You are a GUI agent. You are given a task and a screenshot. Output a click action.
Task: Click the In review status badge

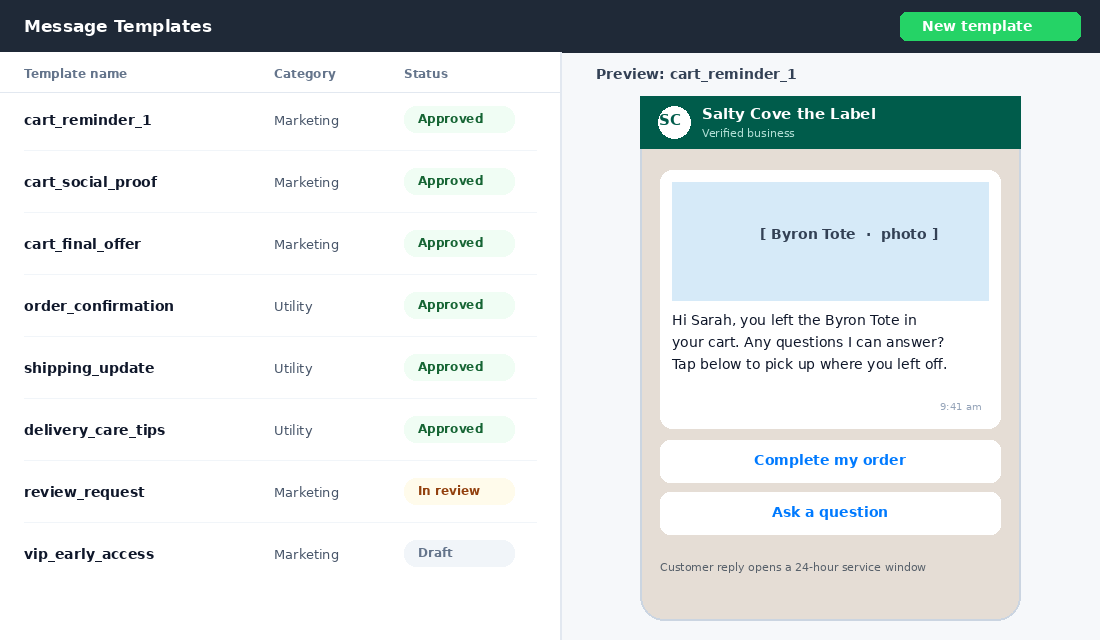pos(459,491)
